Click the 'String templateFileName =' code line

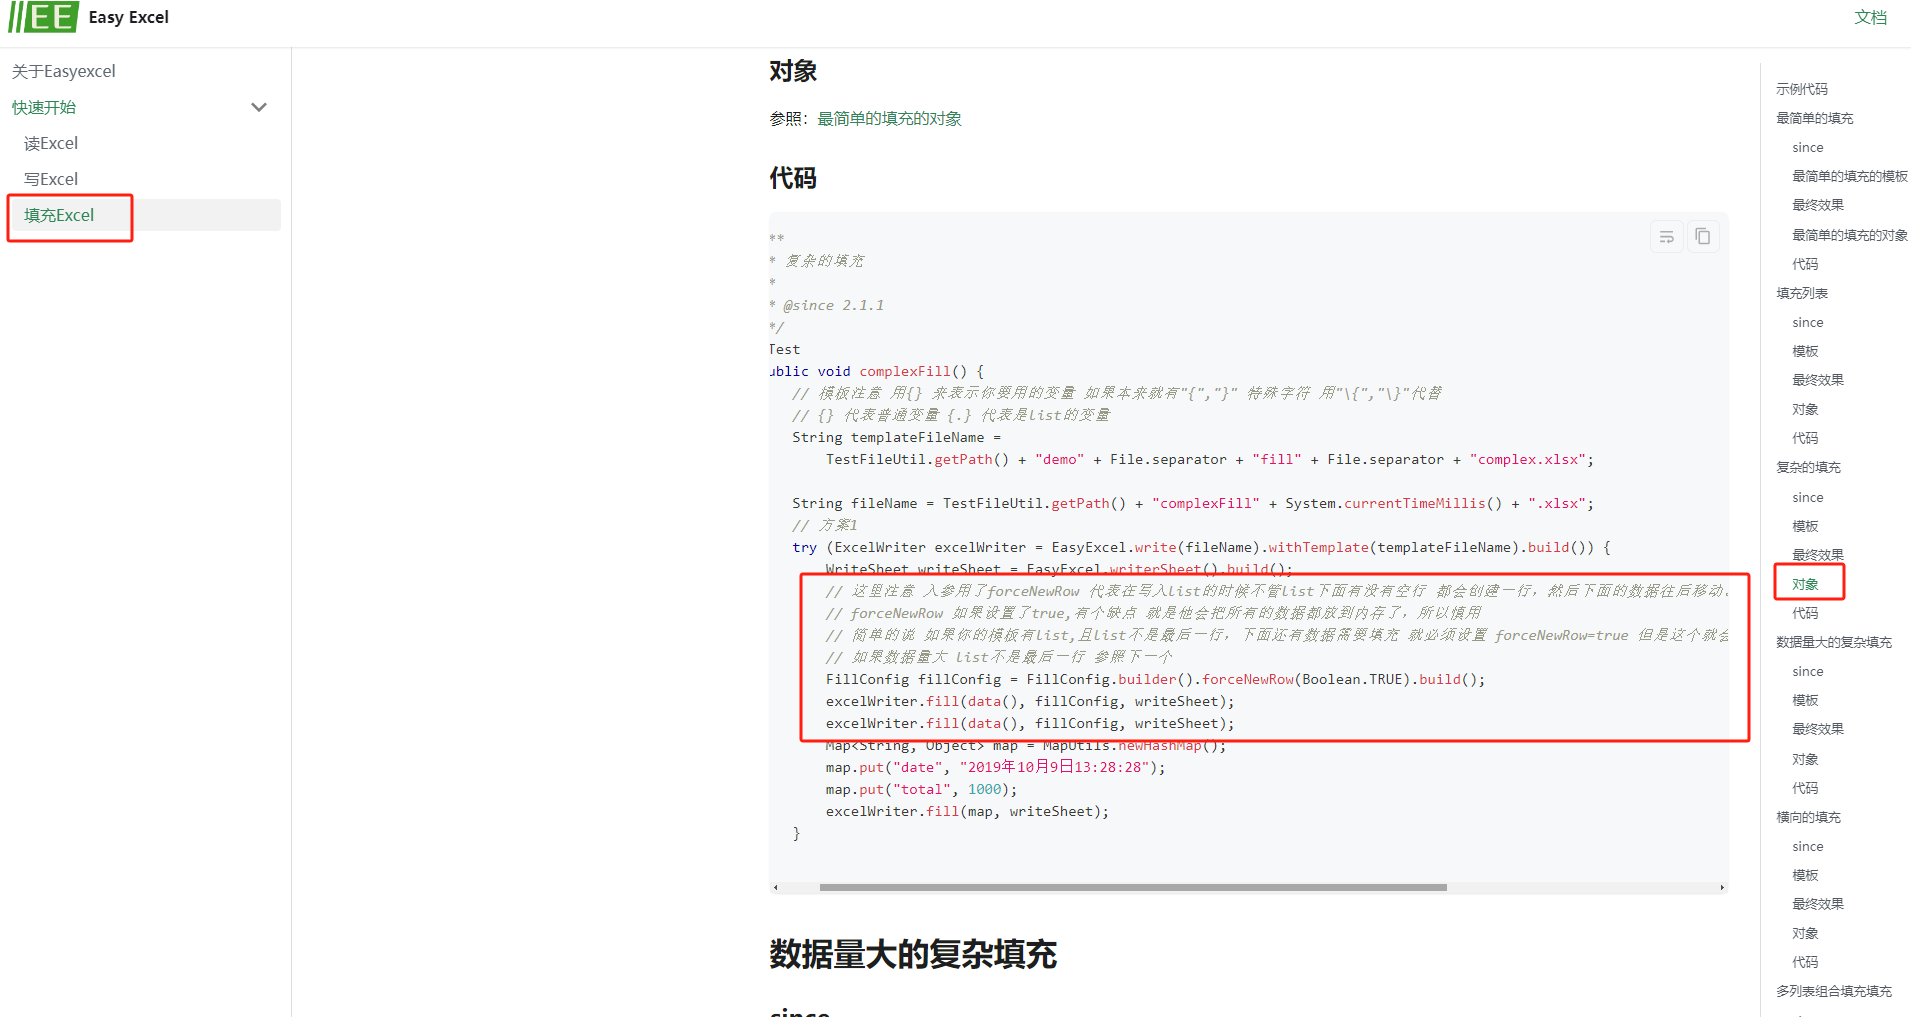click(x=897, y=437)
